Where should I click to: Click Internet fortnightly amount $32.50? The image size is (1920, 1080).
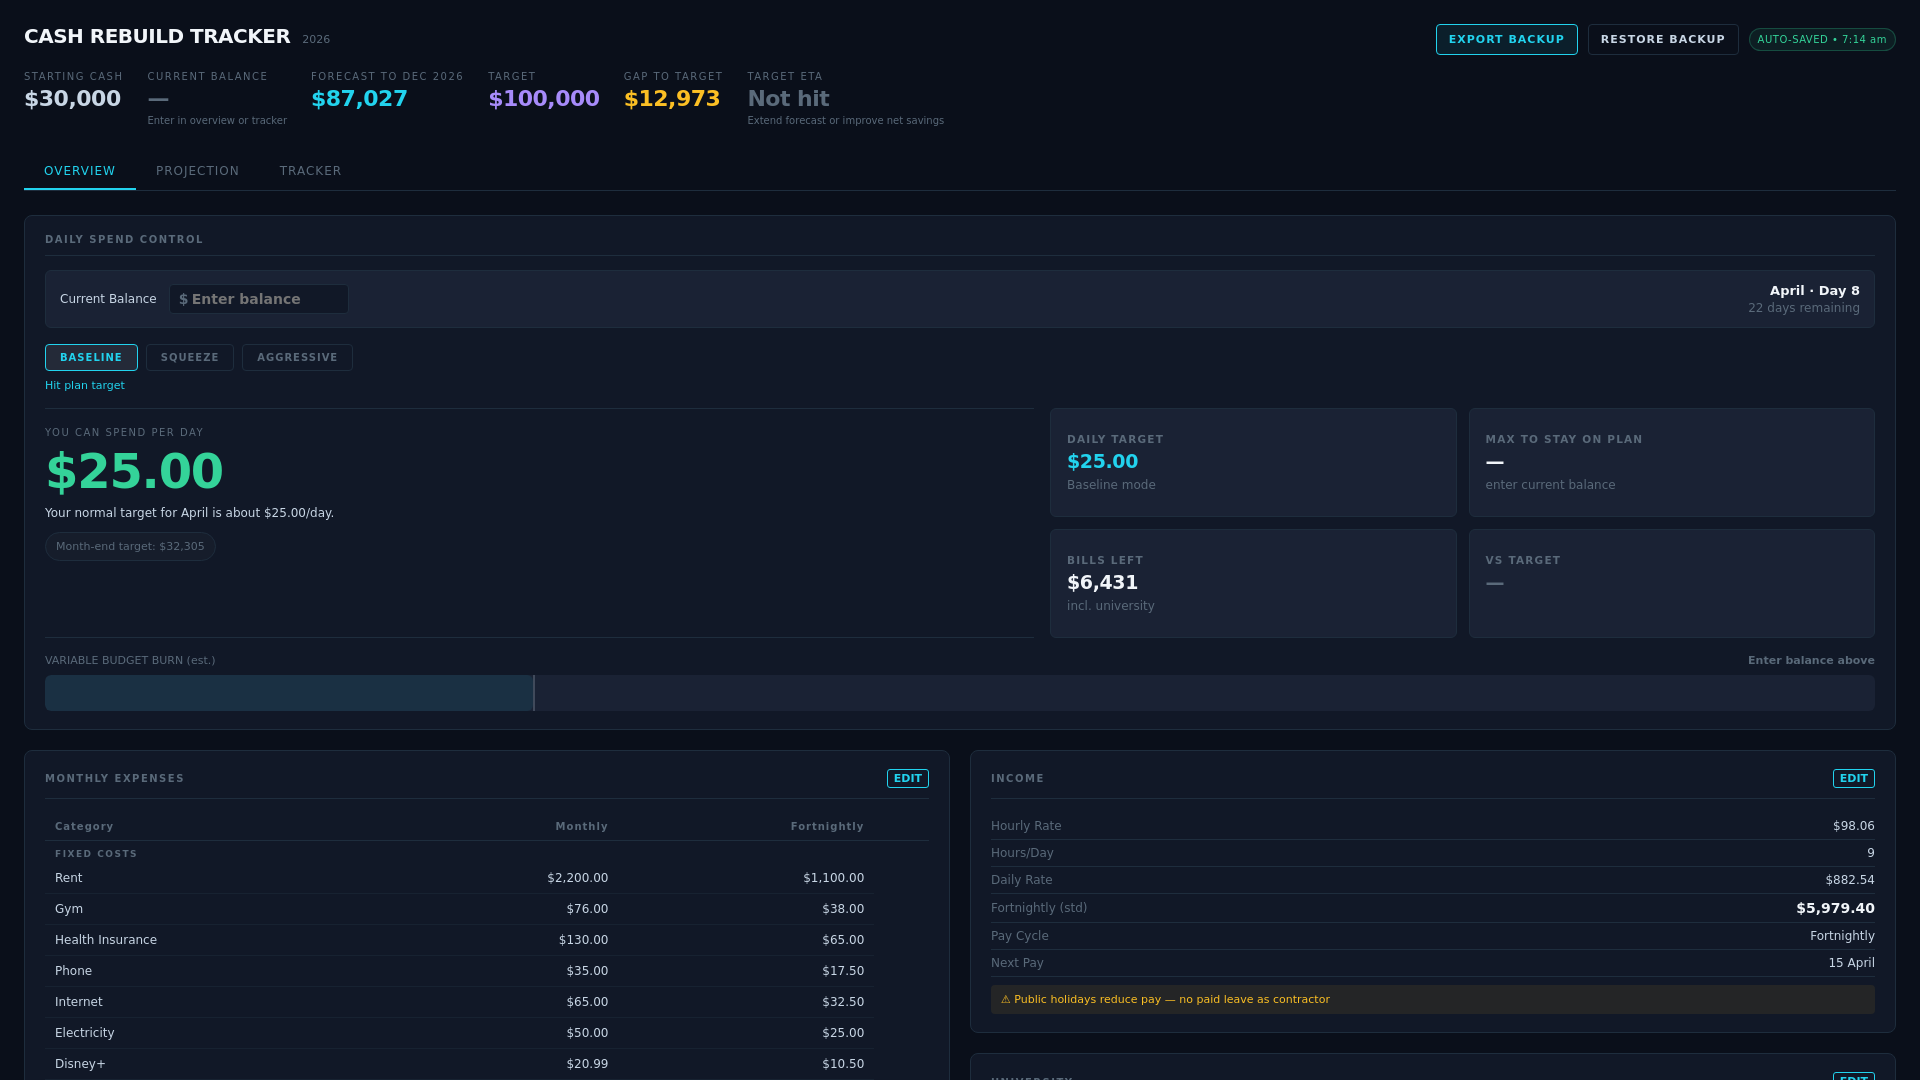[843, 1002]
